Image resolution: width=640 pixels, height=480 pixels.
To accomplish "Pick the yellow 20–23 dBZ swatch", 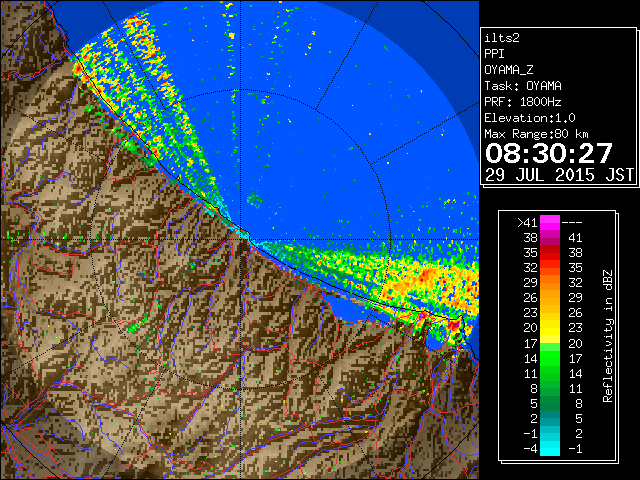I will (550, 328).
